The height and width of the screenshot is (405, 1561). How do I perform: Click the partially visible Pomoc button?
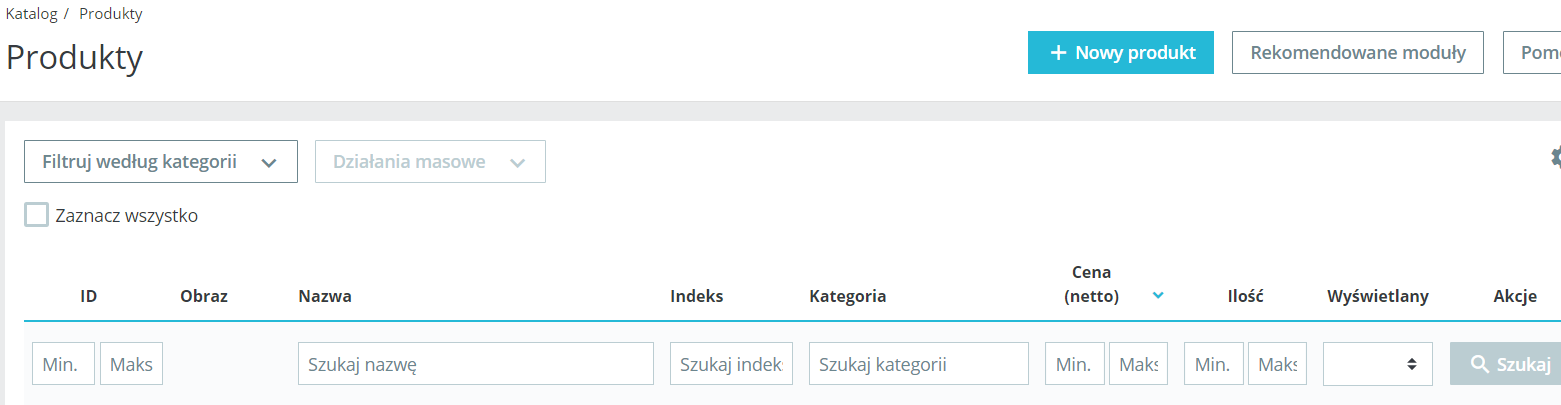click(x=1535, y=53)
